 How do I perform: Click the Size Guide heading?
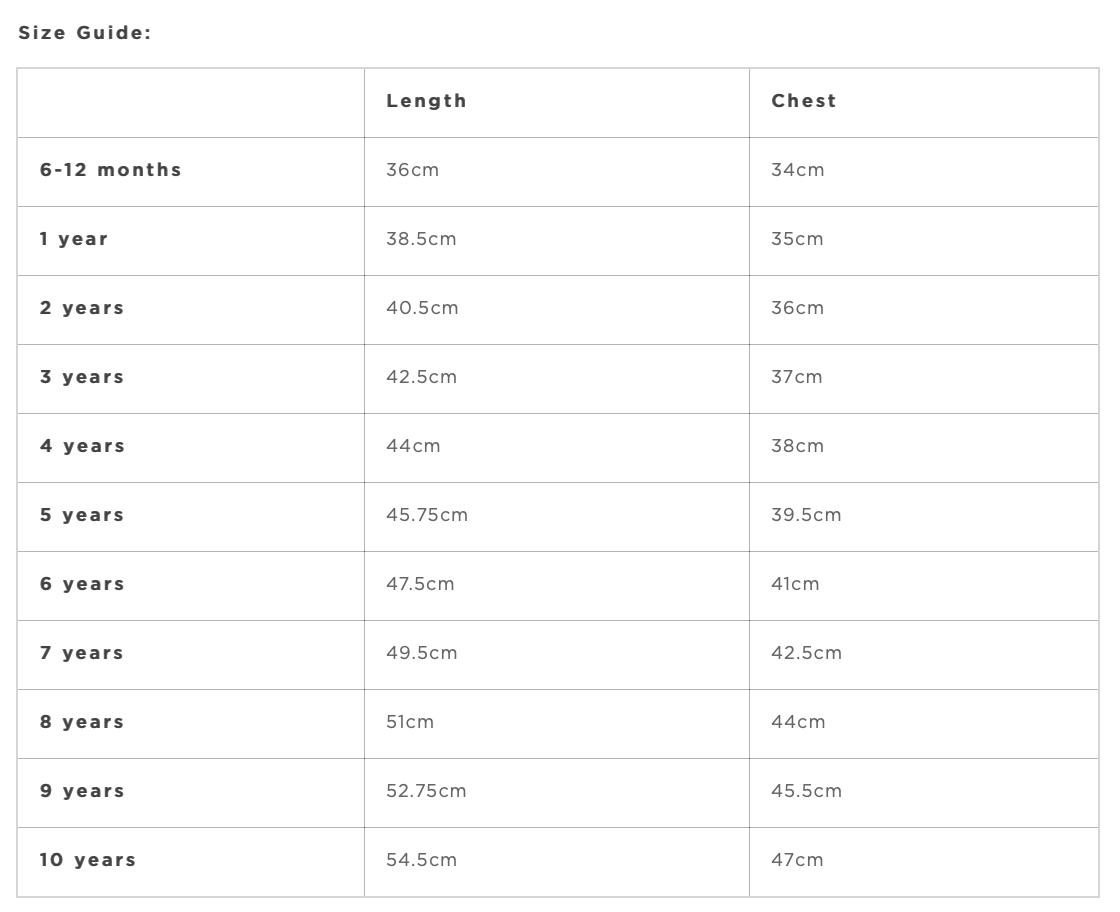84,33
